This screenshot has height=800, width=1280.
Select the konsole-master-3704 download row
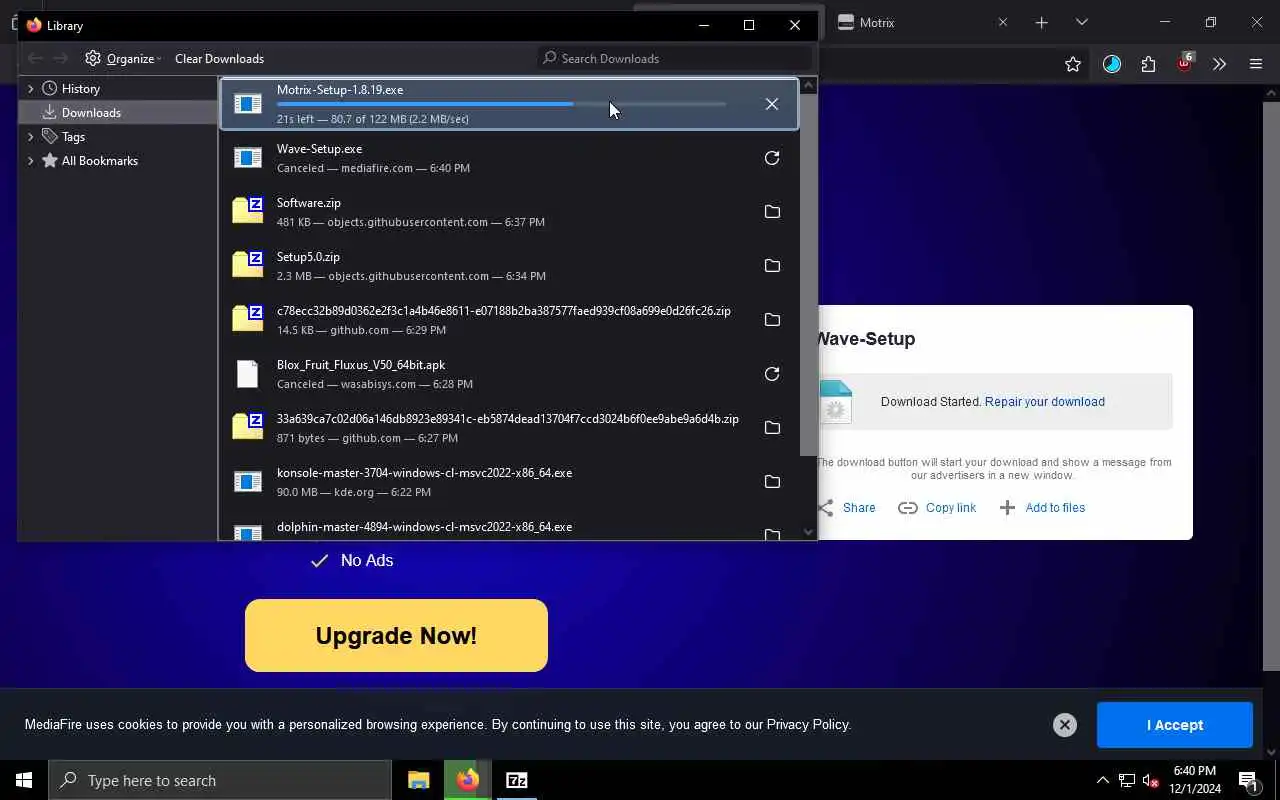(508, 482)
